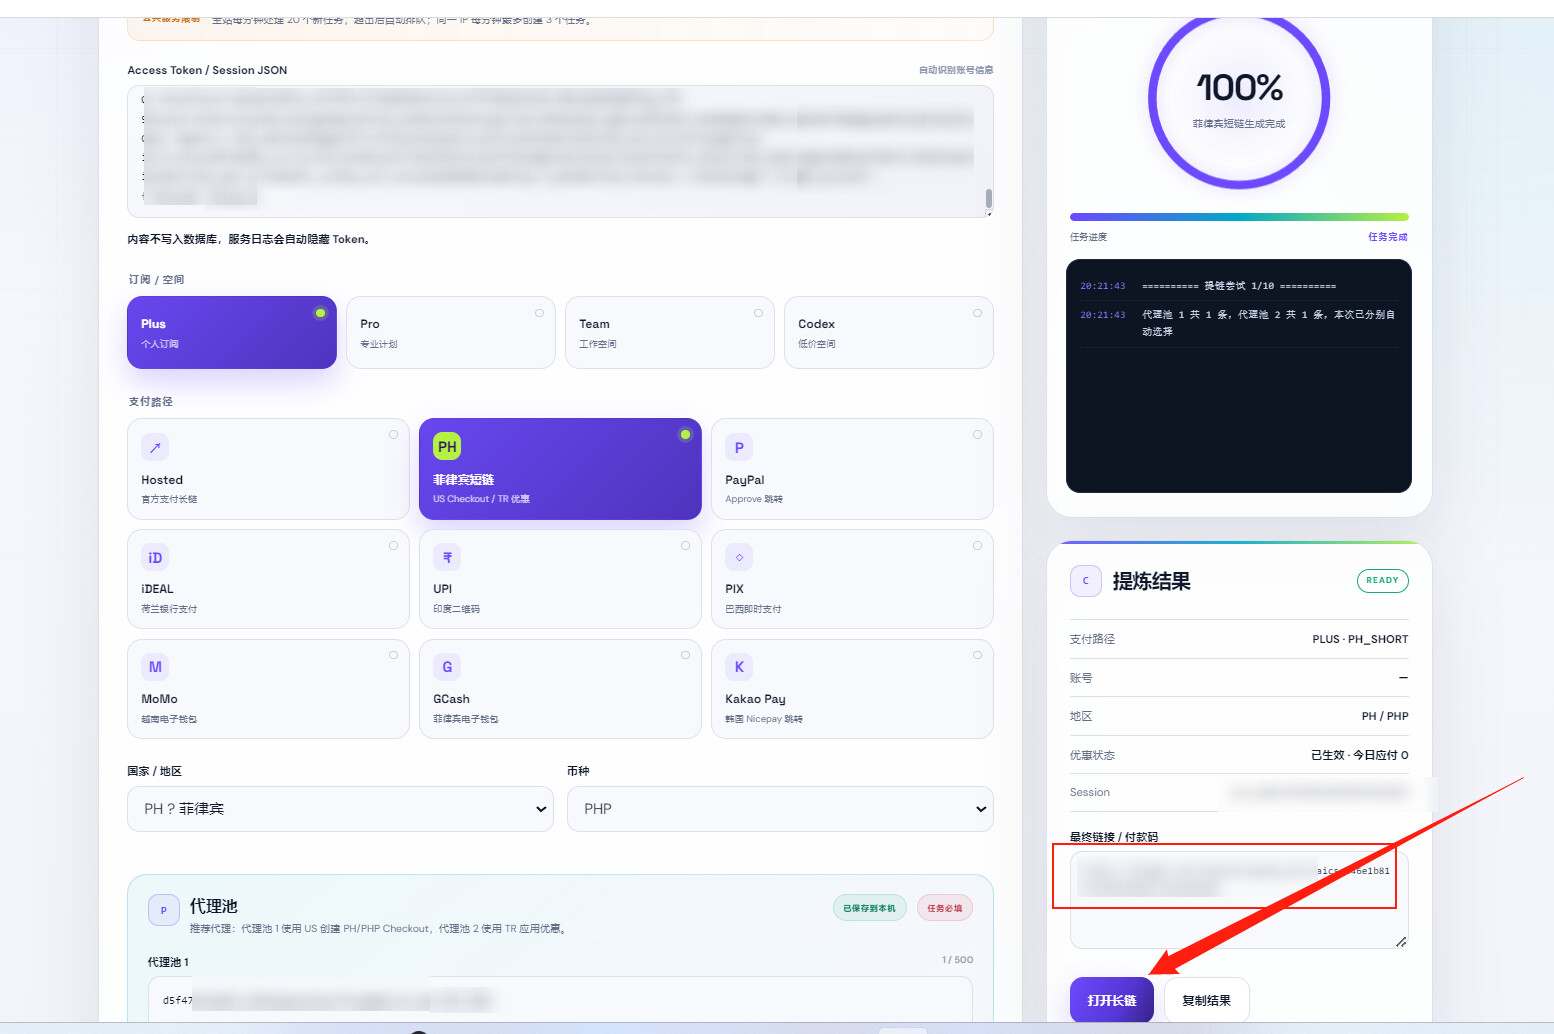The width and height of the screenshot is (1554, 1034).
Task: Click the Kakao Pay K icon
Action: 739,667
